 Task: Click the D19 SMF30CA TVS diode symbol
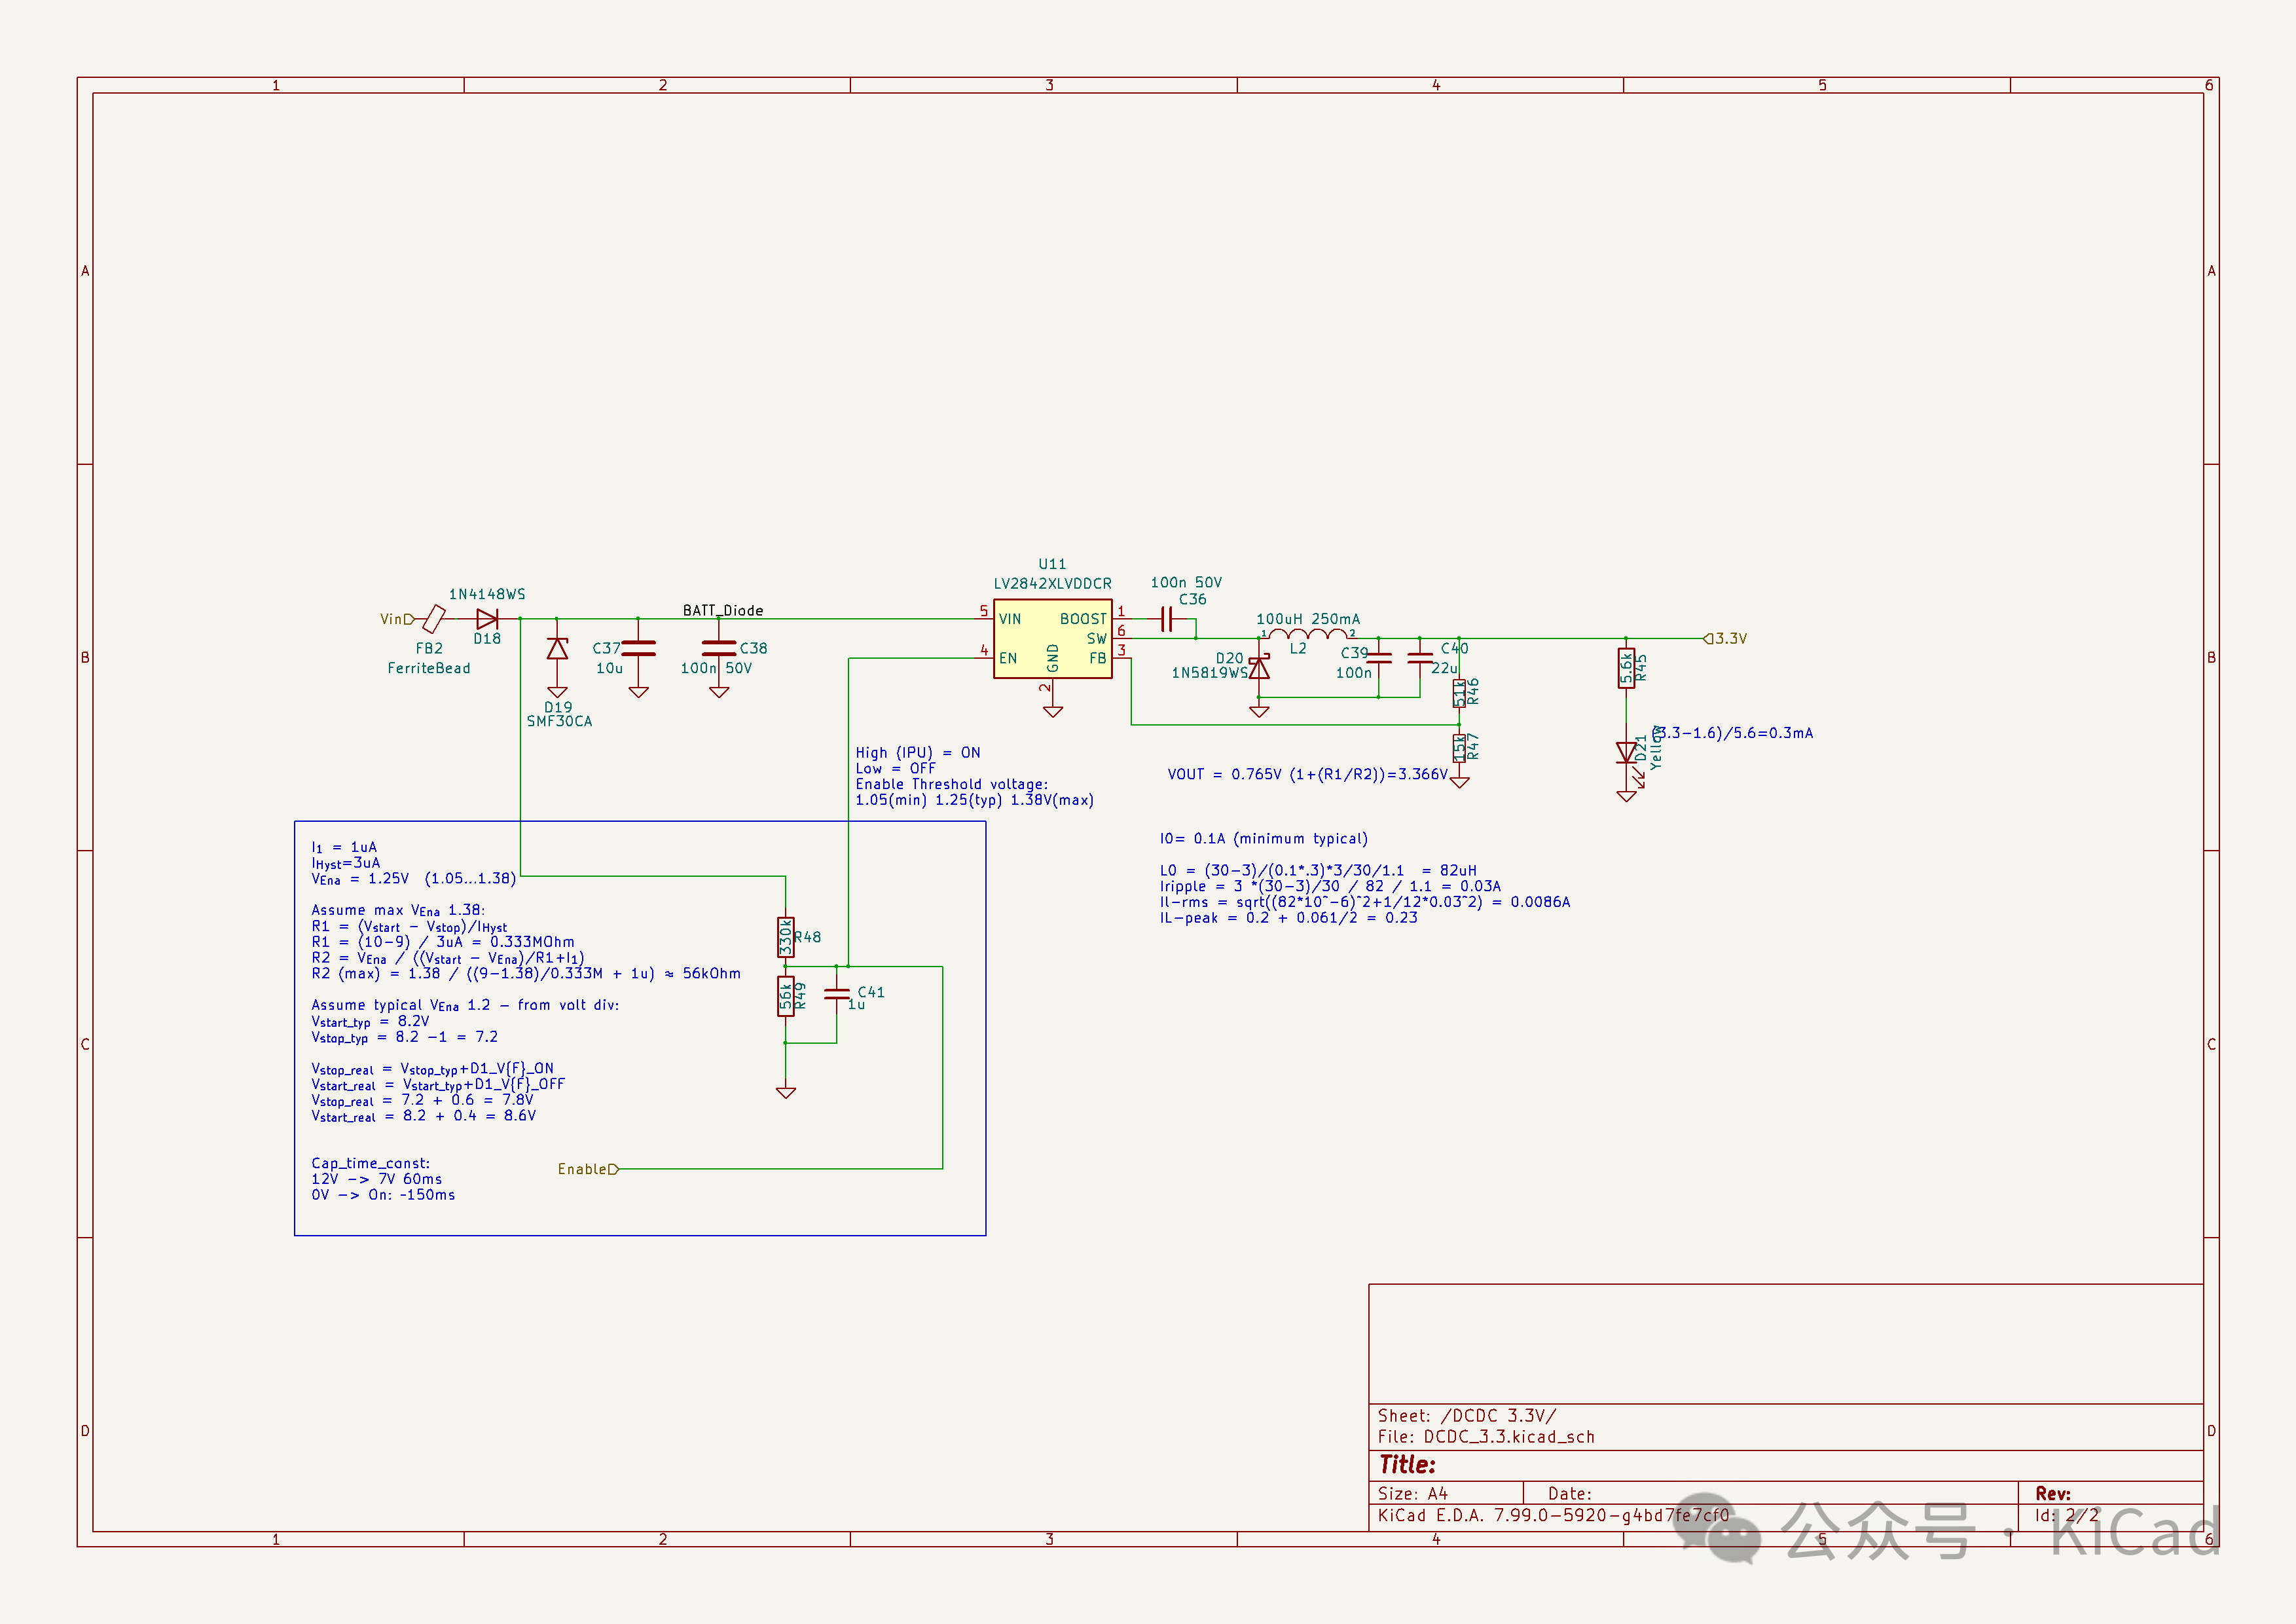[557, 650]
